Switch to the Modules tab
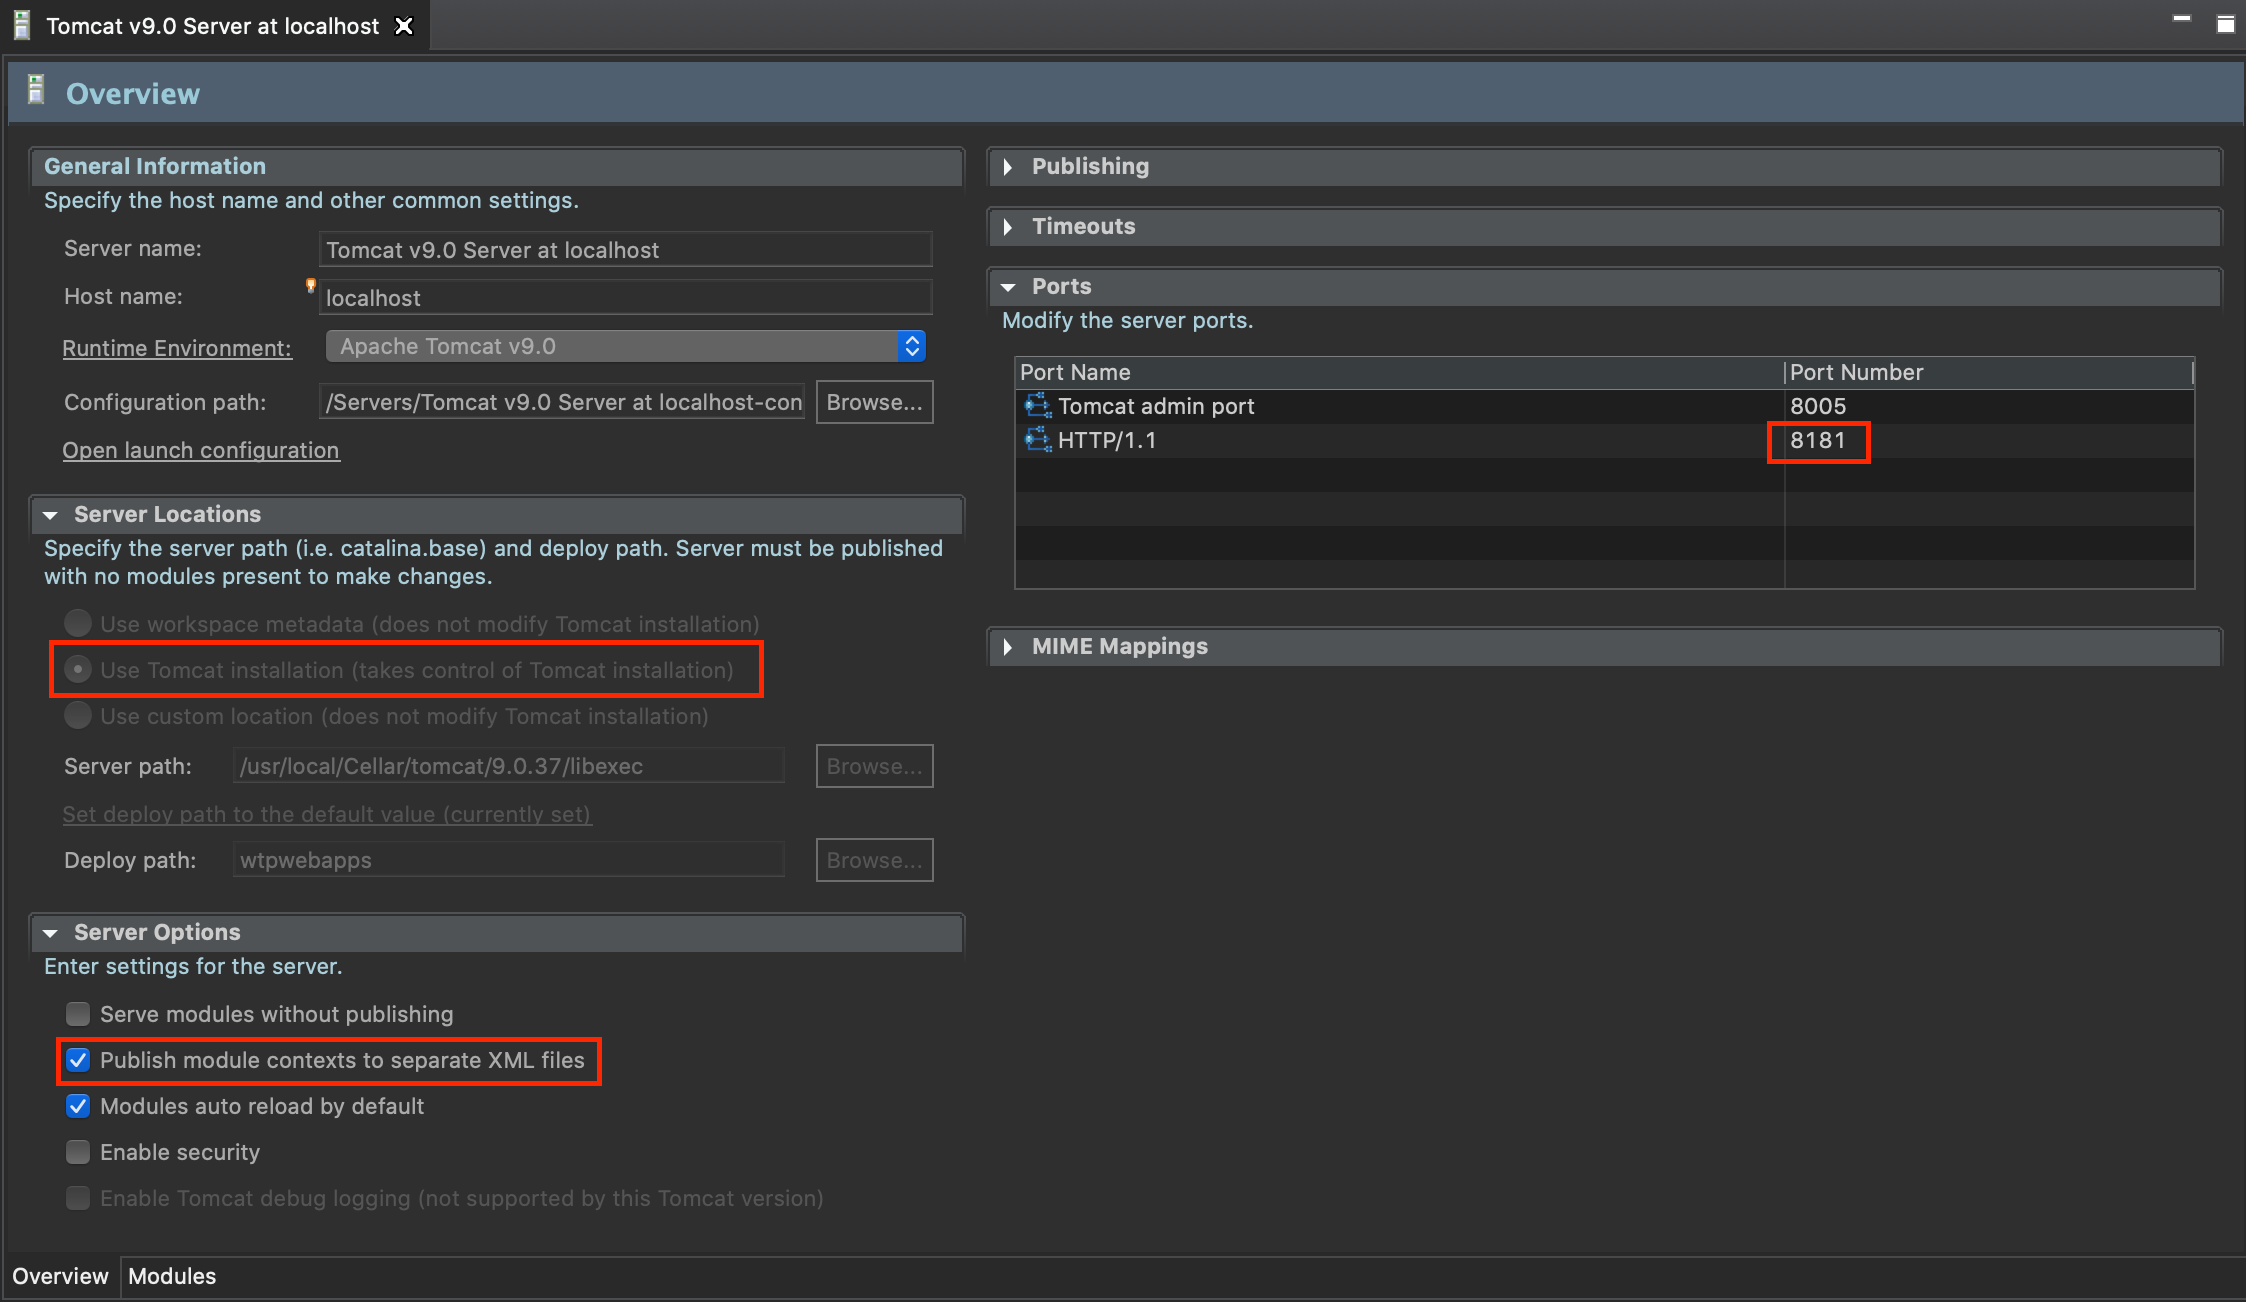This screenshot has height=1302, width=2246. pos(172,1276)
